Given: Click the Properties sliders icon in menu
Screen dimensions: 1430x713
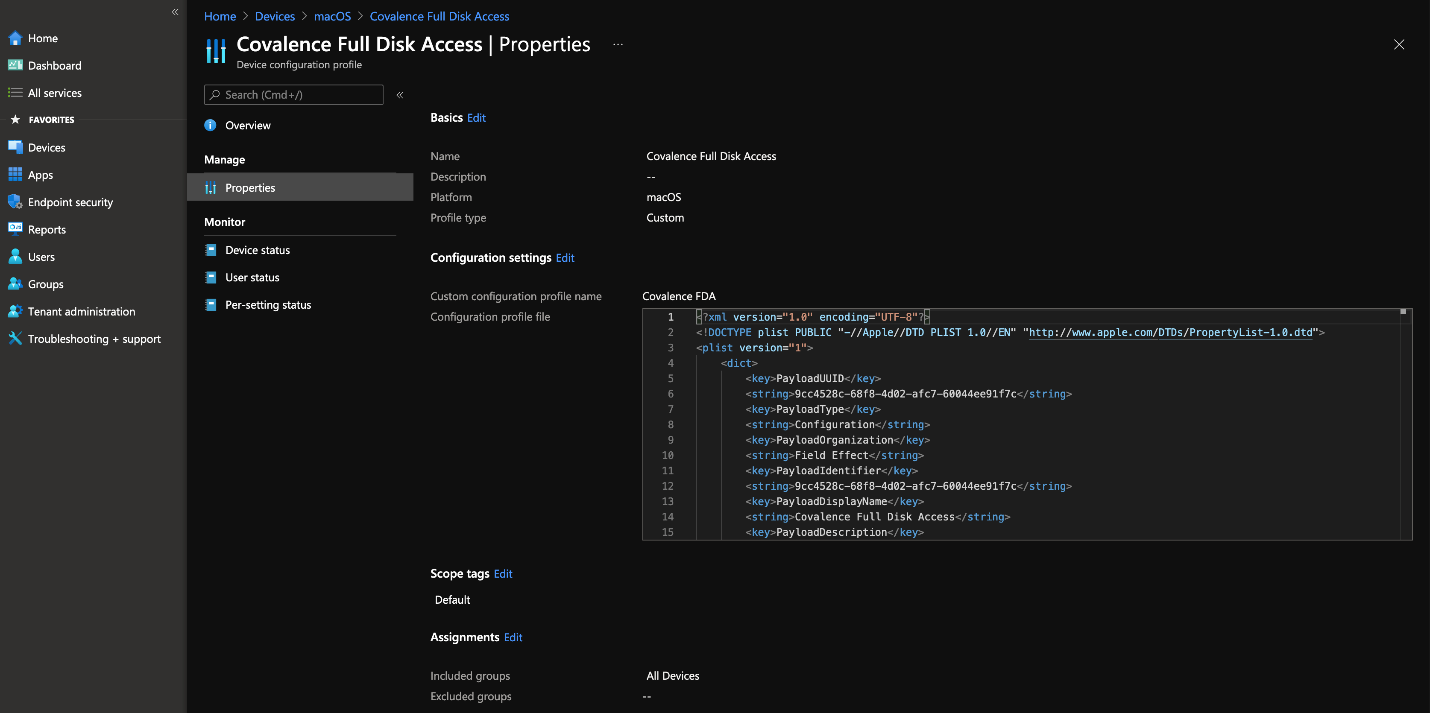Looking at the screenshot, I should pos(210,188).
